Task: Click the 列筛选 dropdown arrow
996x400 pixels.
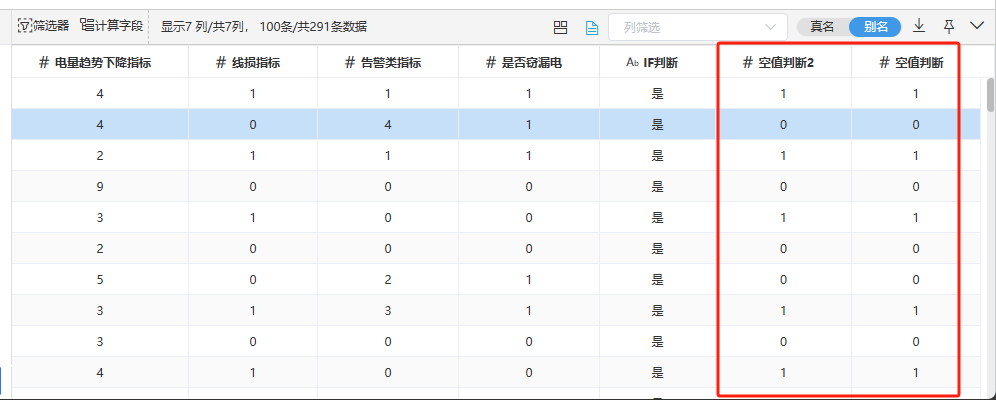Action: pos(771,27)
